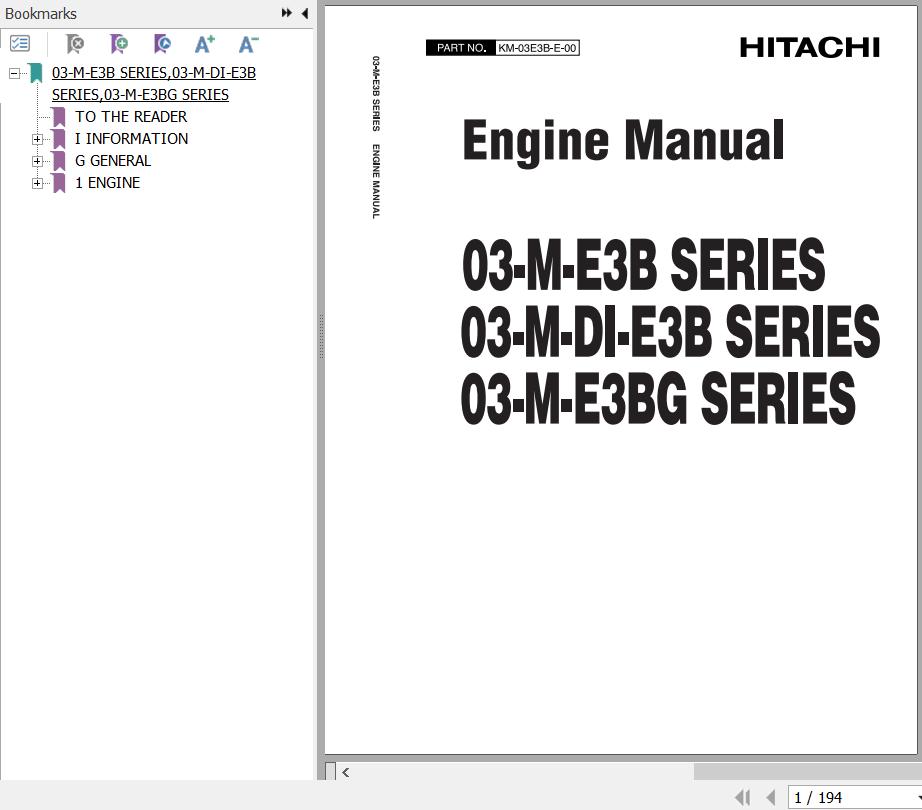Select the I INFORMATION bookmark

click(131, 139)
